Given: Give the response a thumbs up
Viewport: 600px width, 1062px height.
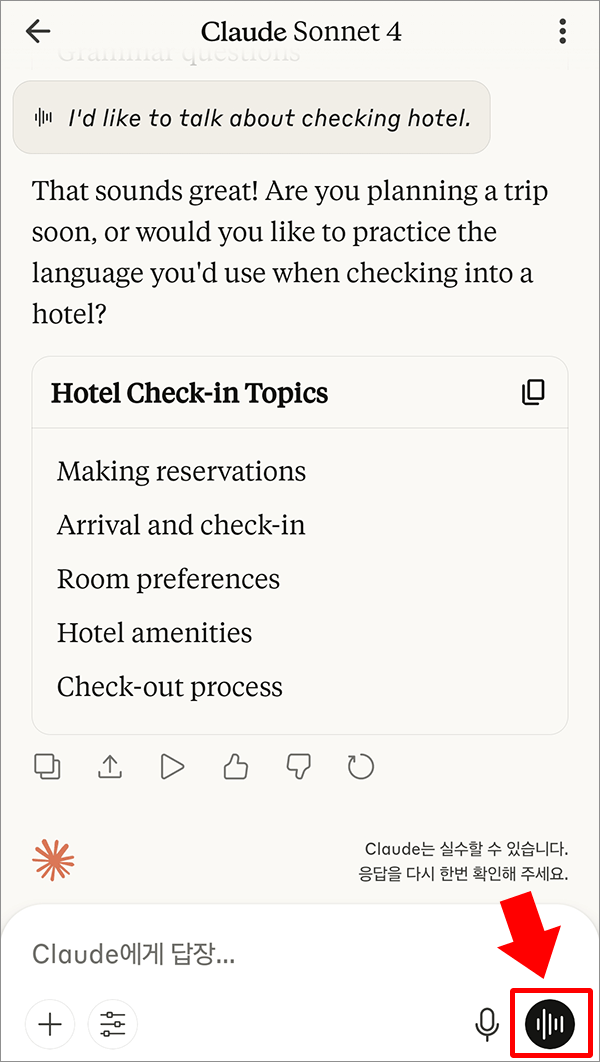Looking at the screenshot, I should point(236,767).
